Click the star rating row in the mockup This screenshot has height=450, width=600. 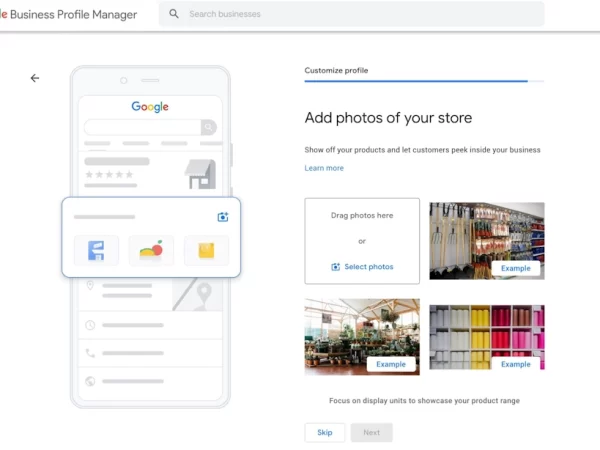coord(109,174)
